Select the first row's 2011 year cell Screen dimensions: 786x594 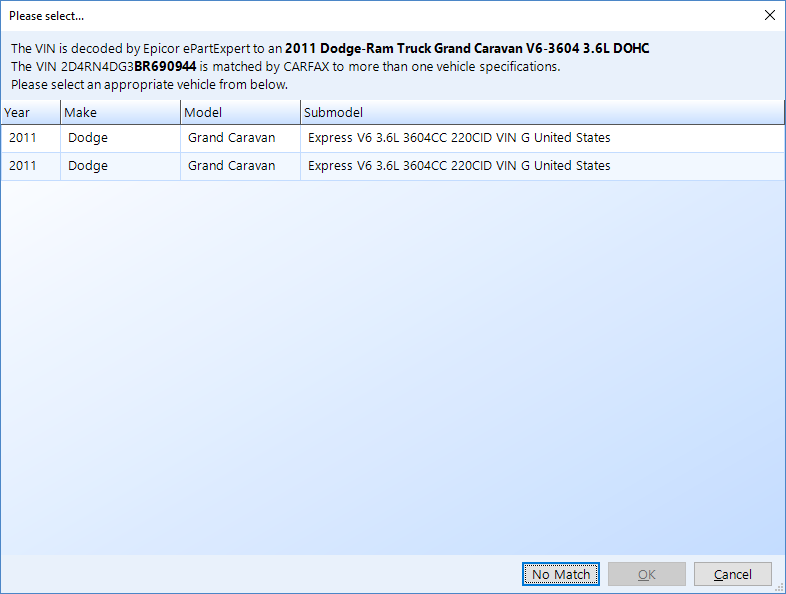pyautogui.click(x=31, y=138)
